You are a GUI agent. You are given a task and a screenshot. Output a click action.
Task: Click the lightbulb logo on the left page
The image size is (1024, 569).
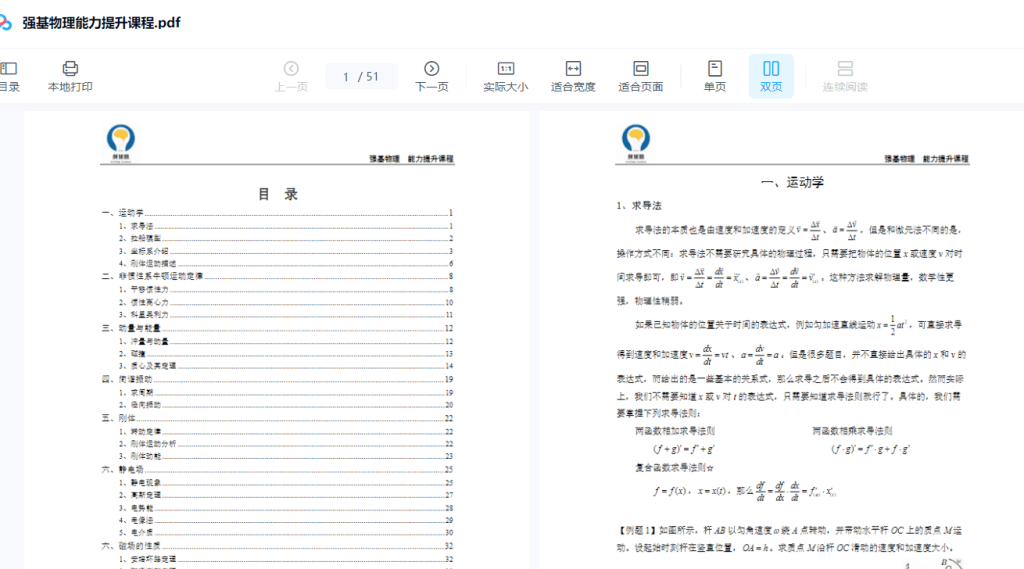point(121,143)
